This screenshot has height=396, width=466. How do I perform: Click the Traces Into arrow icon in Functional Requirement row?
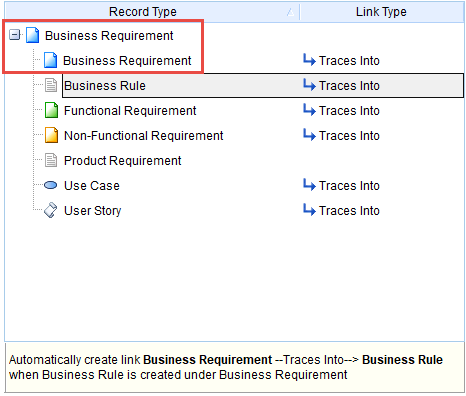(309, 110)
